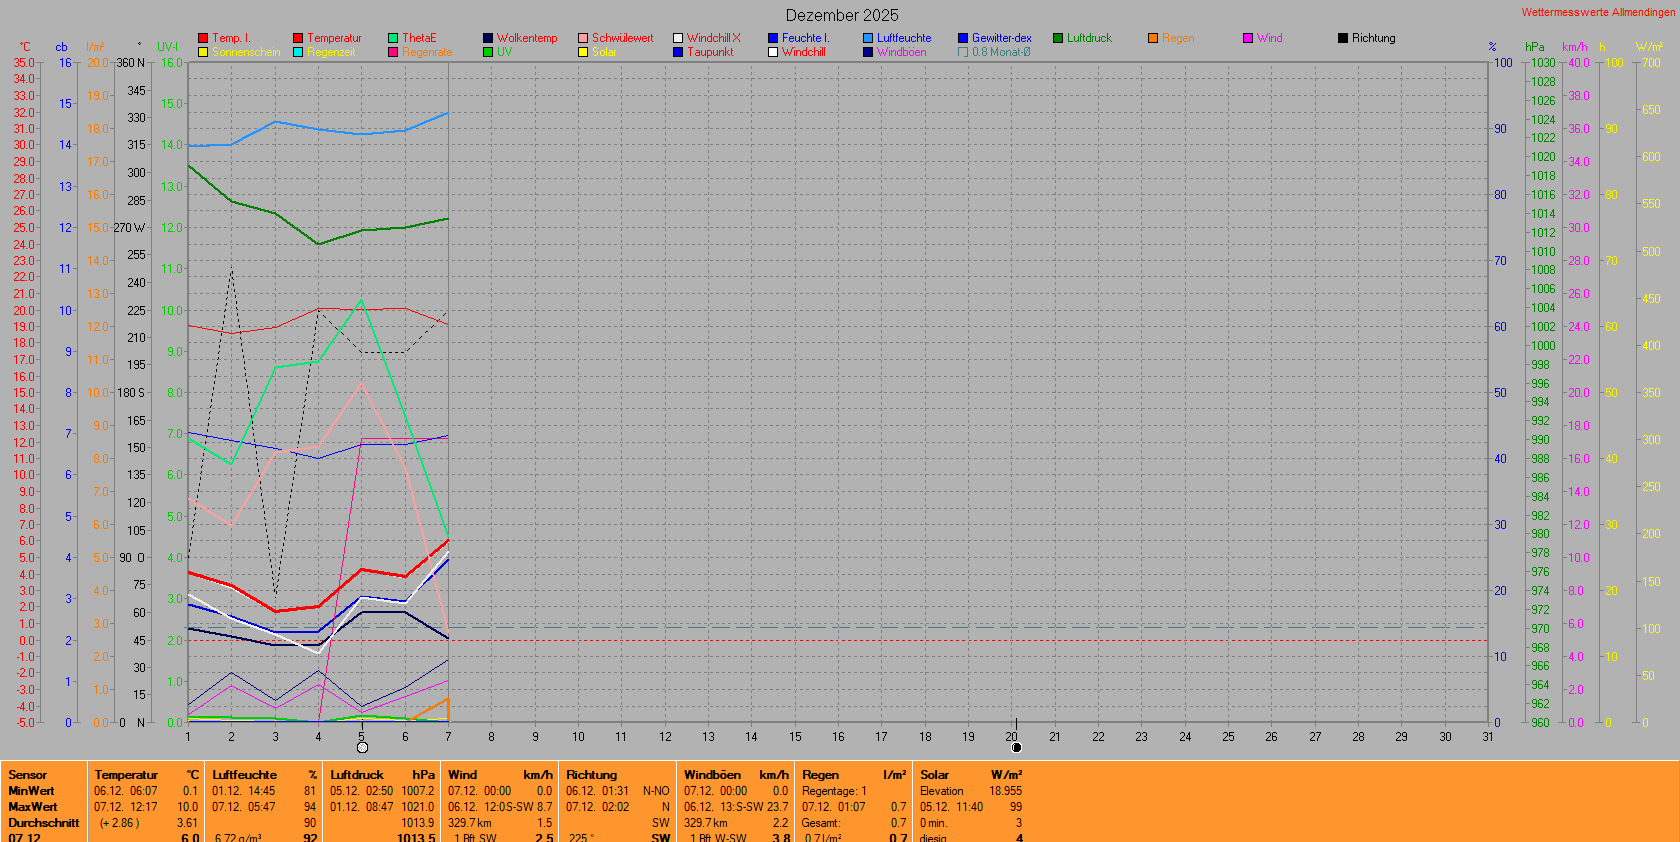The height and width of the screenshot is (842, 1680).
Task: Select the Luftfeuchte legend label
Action: click(x=904, y=38)
